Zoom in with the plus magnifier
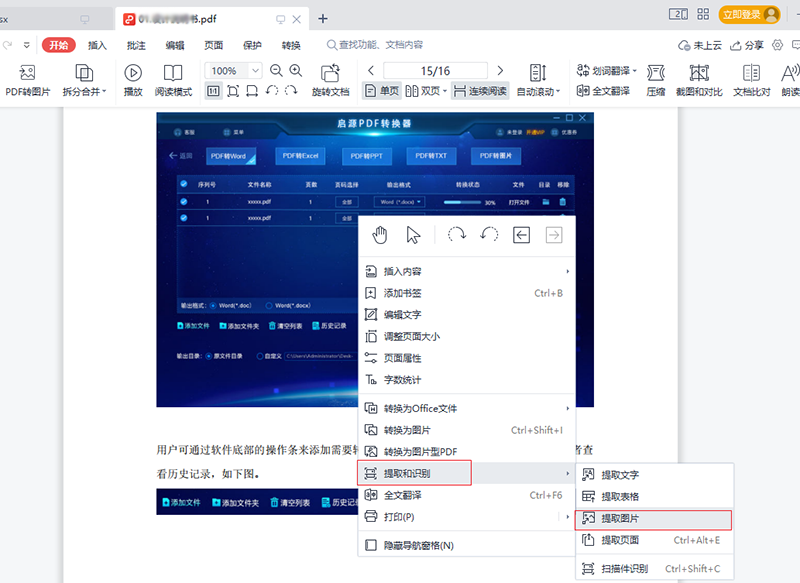 point(295,70)
